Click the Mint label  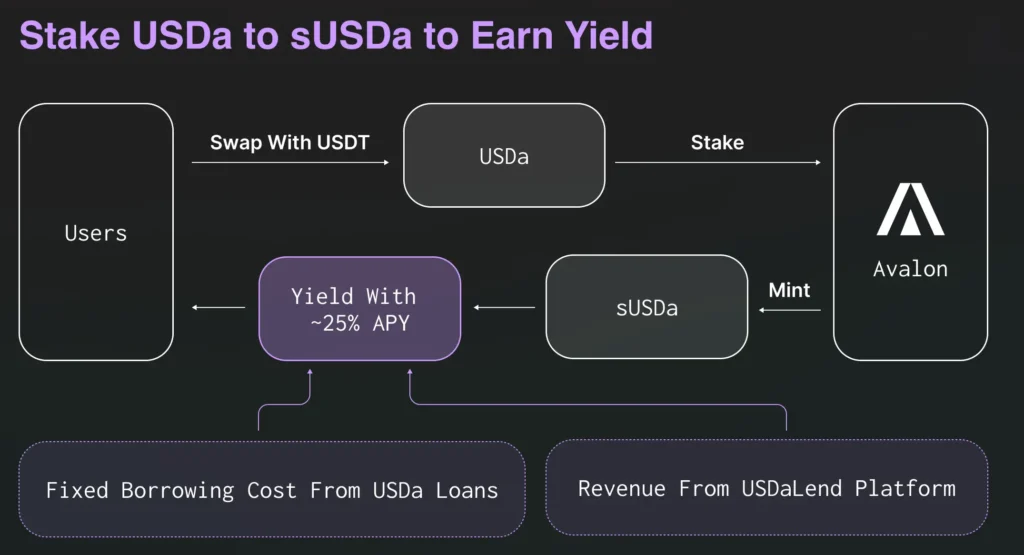[789, 290]
